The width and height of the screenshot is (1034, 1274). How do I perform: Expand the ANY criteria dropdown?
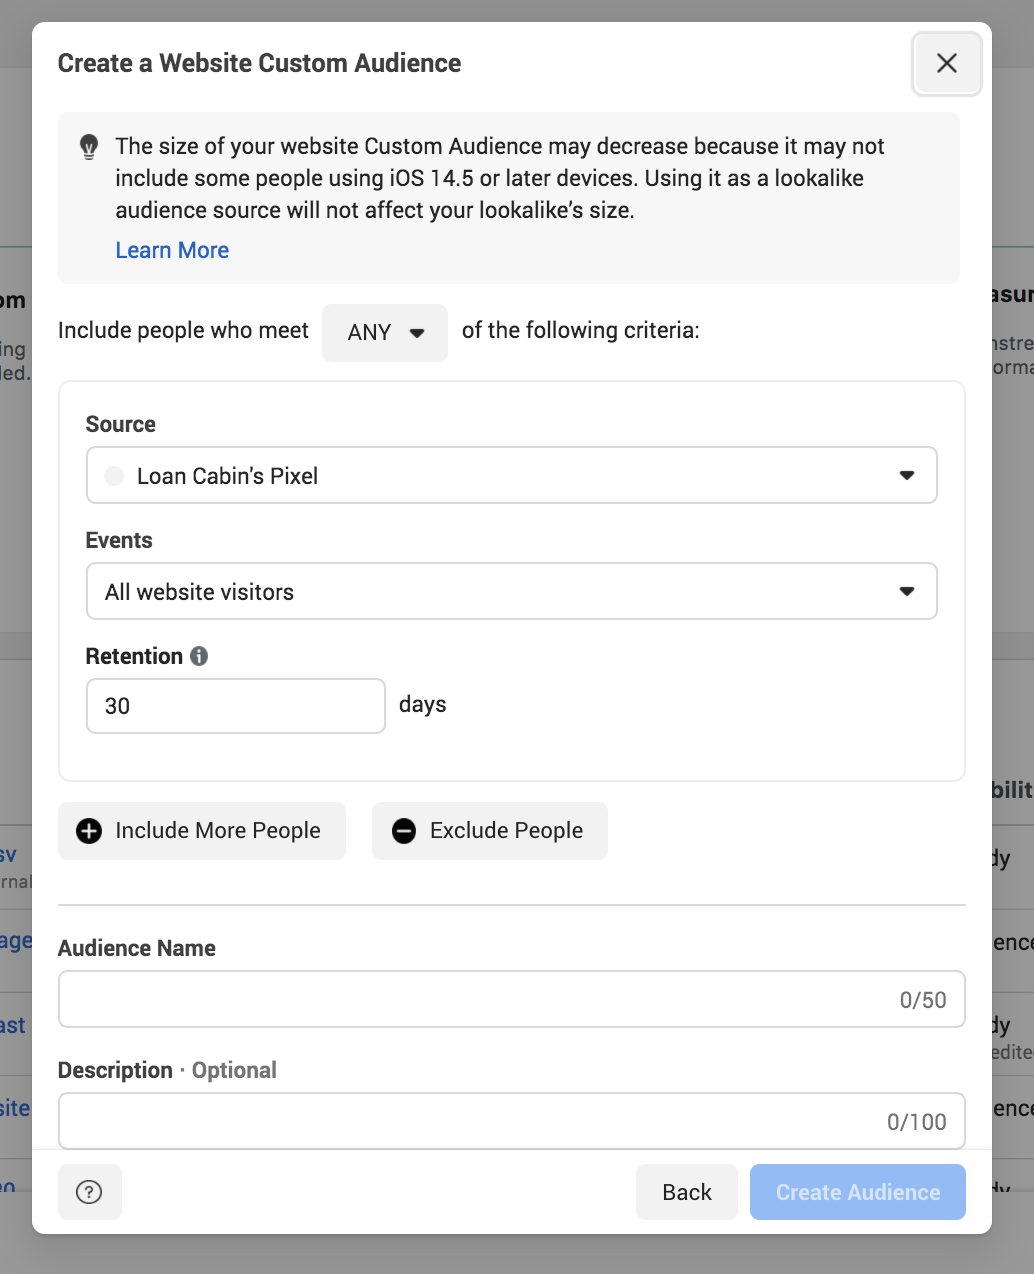click(385, 332)
